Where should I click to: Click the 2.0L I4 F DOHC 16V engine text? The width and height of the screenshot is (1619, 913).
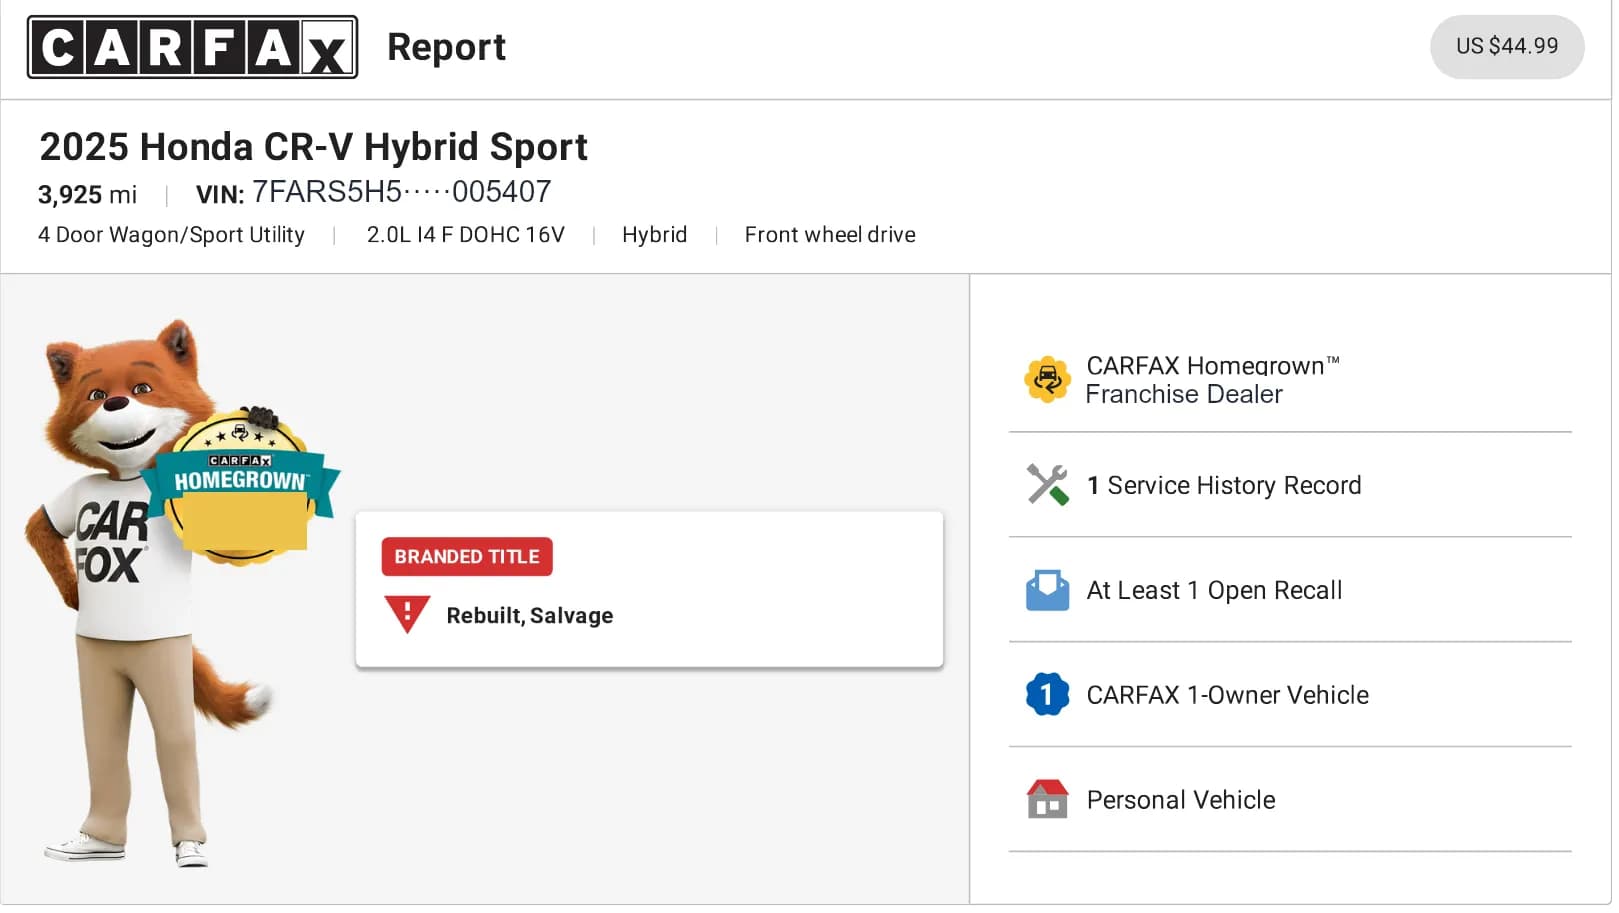click(465, 235)
